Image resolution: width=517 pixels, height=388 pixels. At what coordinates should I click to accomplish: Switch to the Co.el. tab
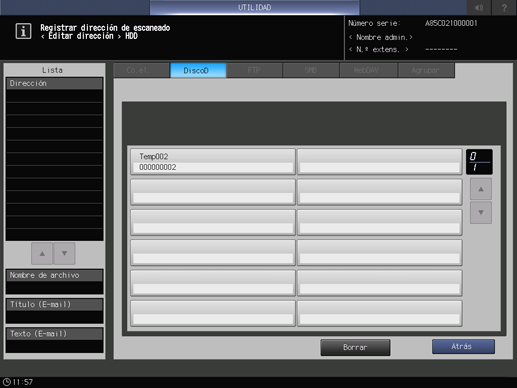pyautogui.click(x=141, y=70)
